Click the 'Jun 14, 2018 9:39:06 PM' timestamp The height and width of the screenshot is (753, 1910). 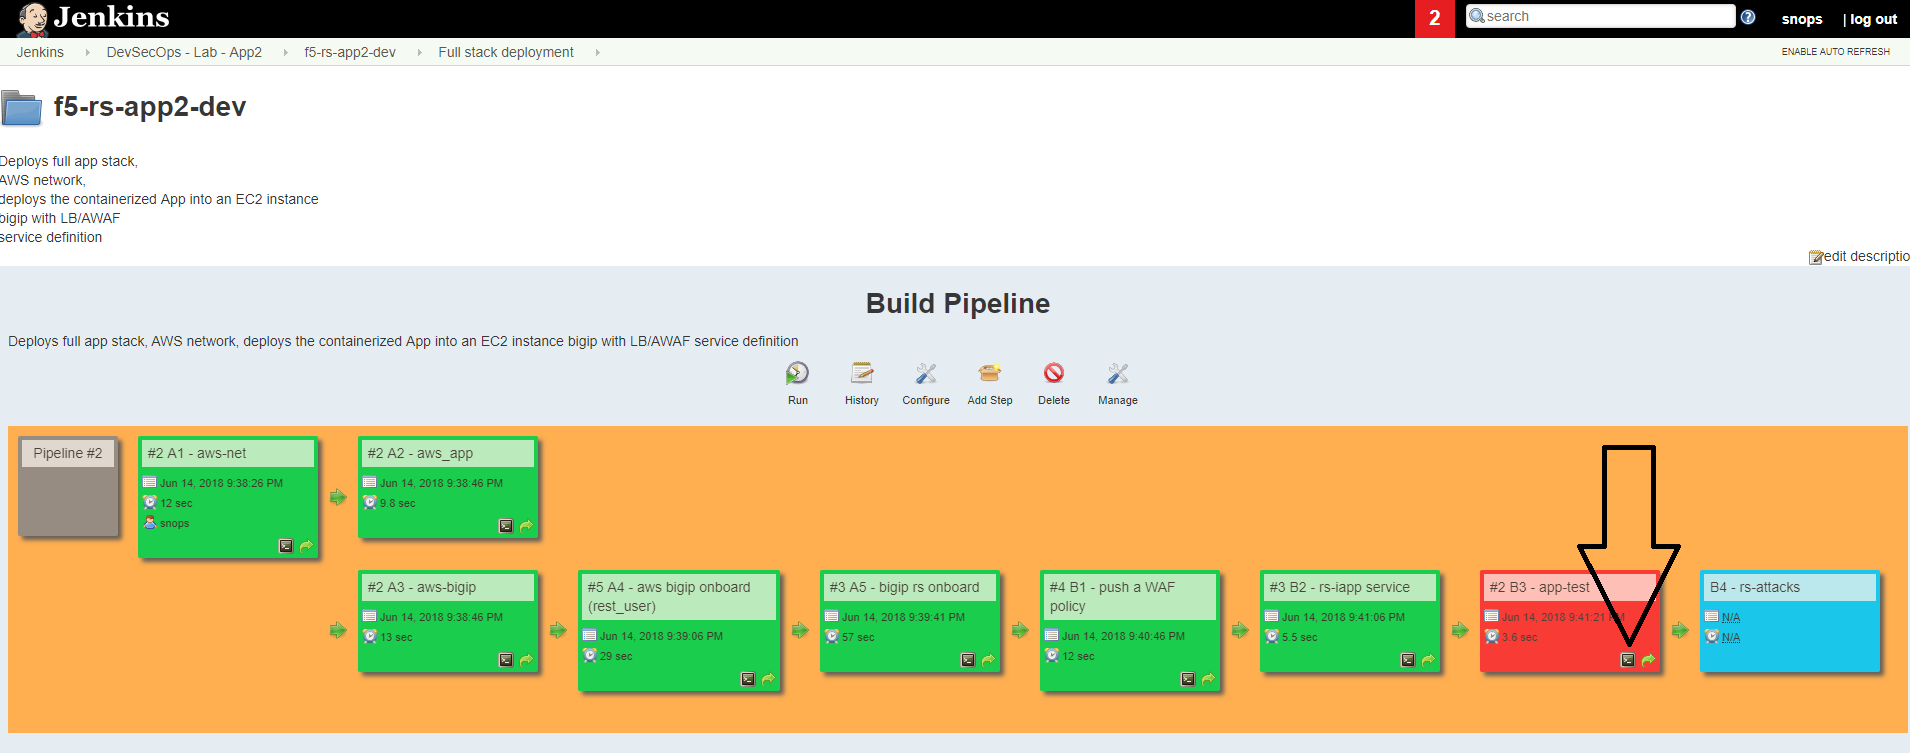pos(661,636)
